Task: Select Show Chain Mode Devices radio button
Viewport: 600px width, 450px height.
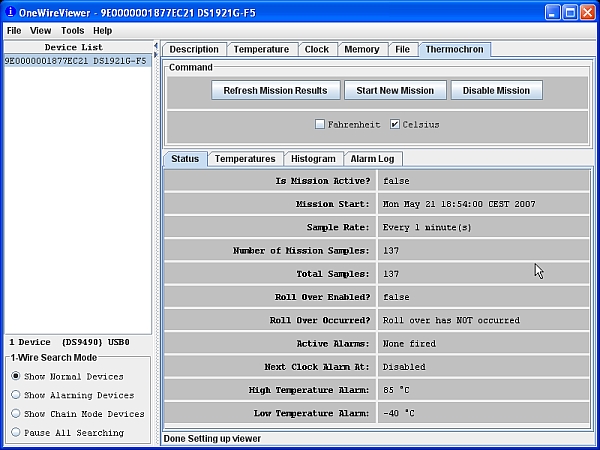Action: 16,413
